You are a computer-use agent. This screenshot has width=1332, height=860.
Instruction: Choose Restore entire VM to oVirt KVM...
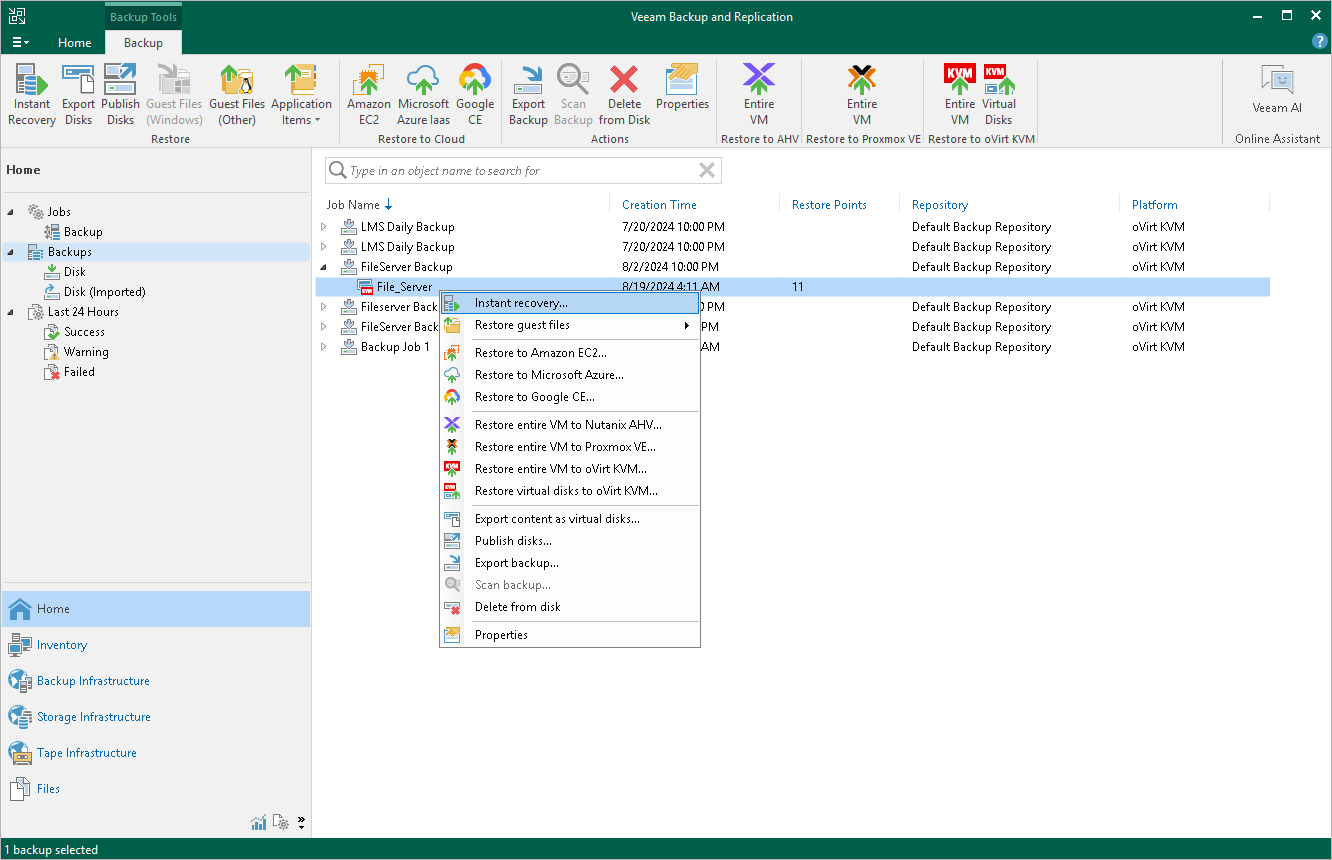coord(570,469)
